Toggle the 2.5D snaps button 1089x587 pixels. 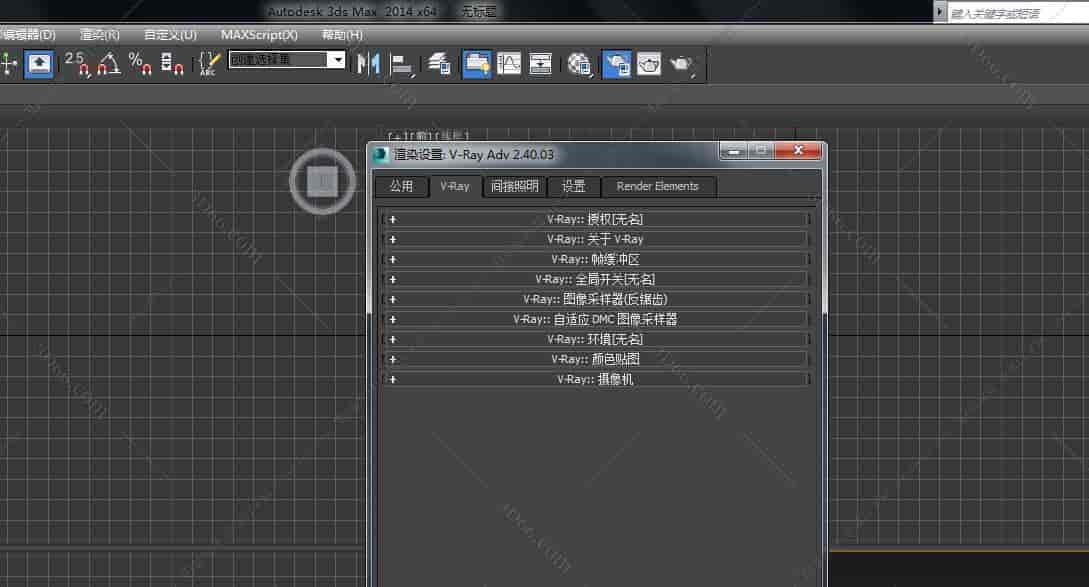(x=77, y=64)
